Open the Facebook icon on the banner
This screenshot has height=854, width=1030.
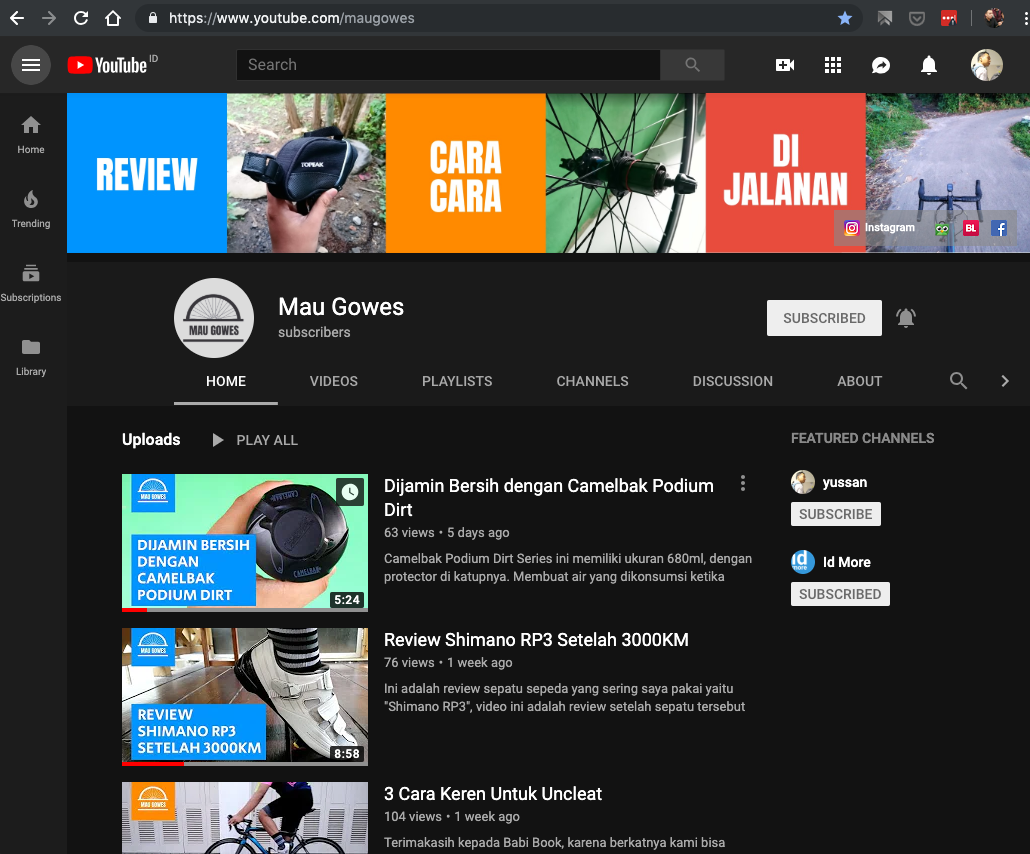(998, 228)
